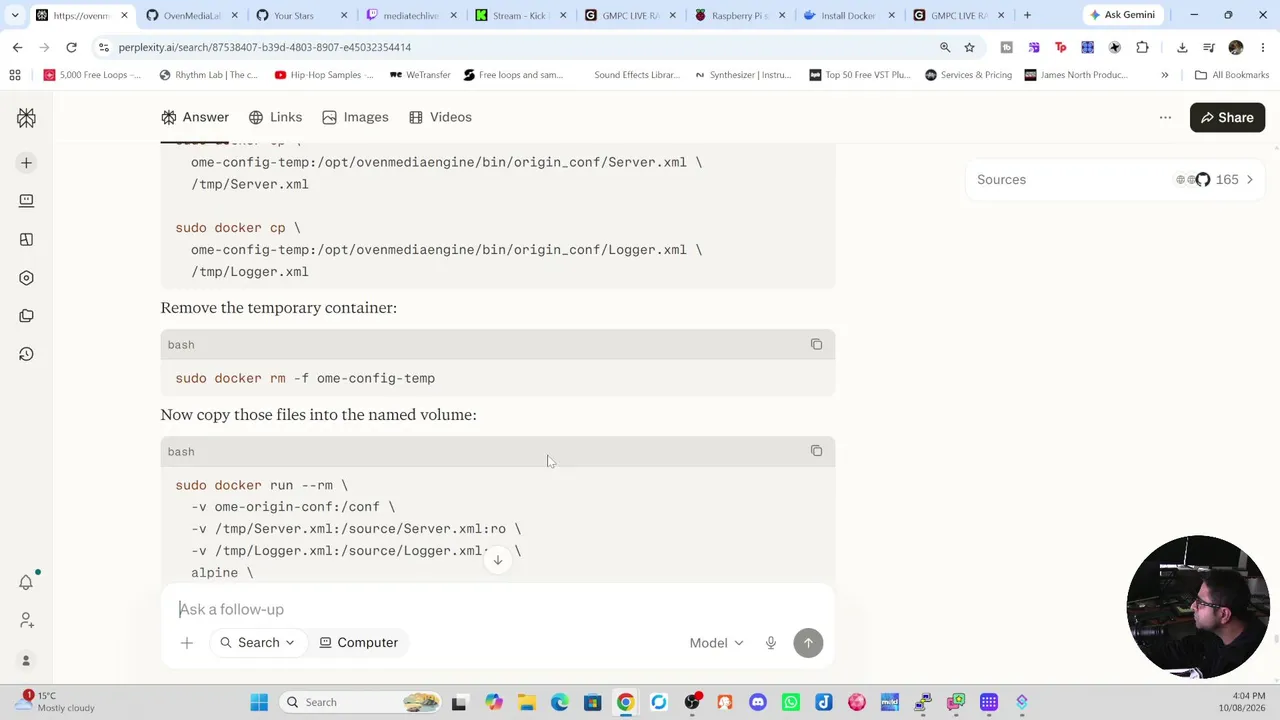
Task: Open Chrome downloads icon
Action: (x=1182, y=47)
